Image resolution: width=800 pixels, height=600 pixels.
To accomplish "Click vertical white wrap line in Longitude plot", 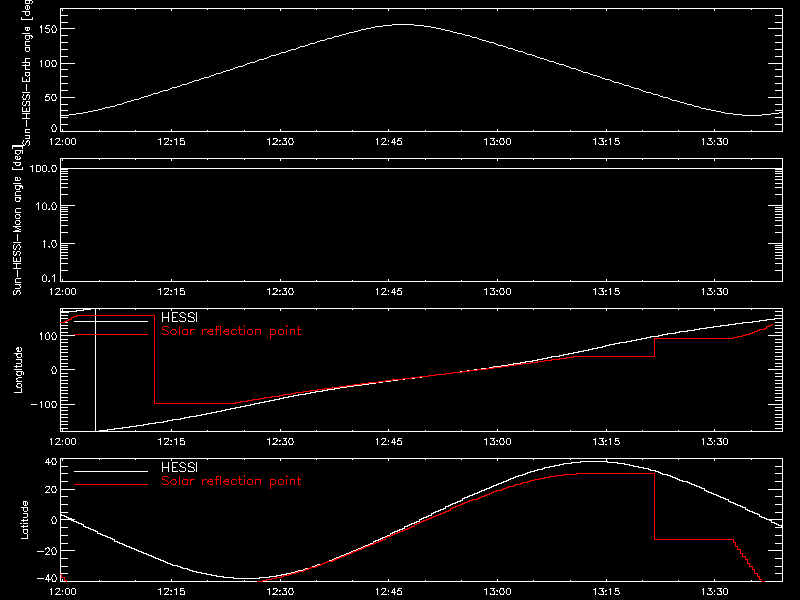I will click(95, 370).
